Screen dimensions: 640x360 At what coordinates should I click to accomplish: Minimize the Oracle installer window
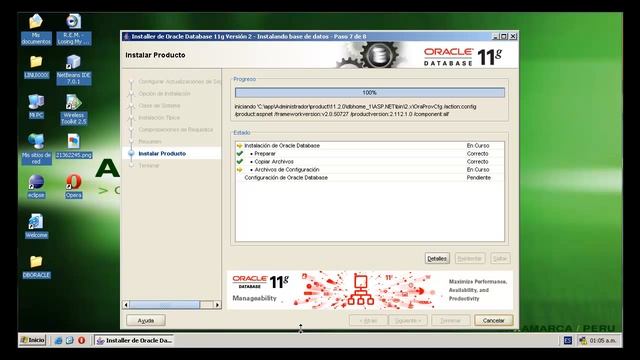coord(495,36)
